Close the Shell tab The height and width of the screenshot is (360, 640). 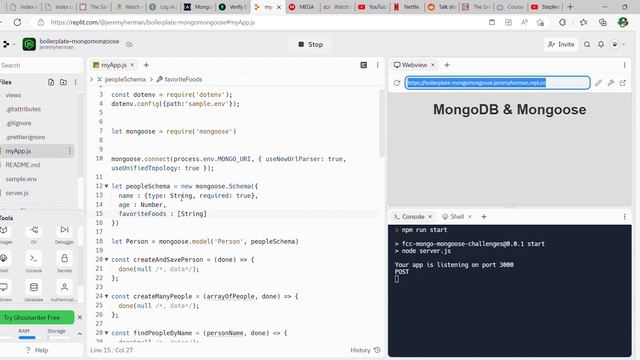tap(470, 217)
